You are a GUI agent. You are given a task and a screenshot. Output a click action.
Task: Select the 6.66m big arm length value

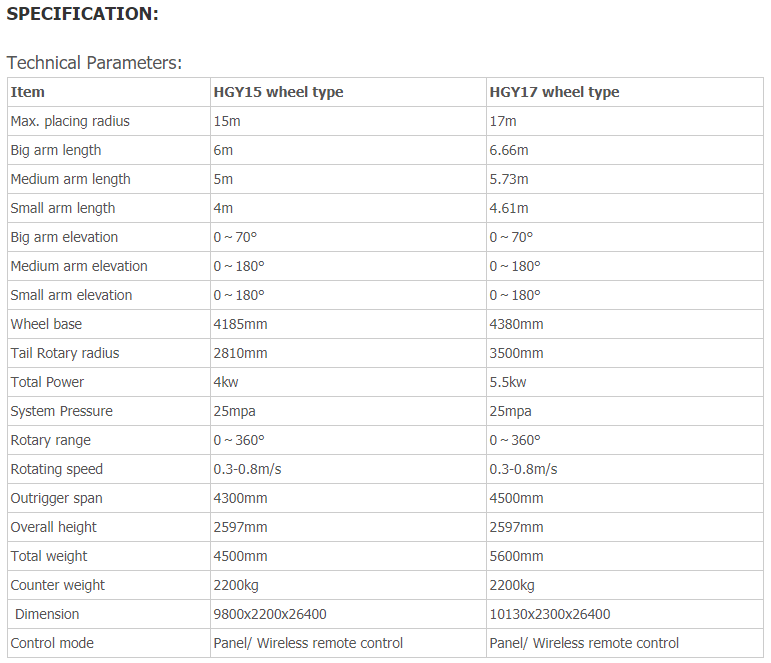[508, 150]
